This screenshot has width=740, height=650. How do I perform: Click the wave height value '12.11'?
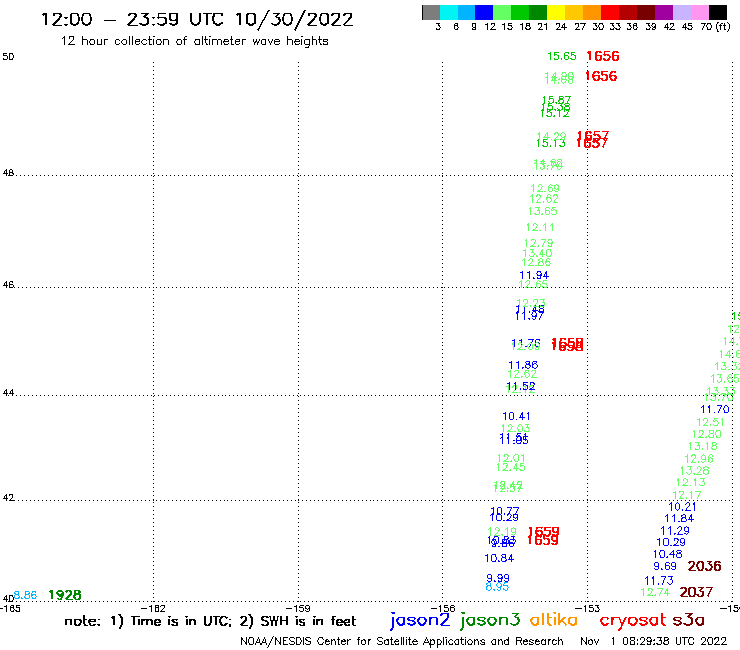(540, 227)
